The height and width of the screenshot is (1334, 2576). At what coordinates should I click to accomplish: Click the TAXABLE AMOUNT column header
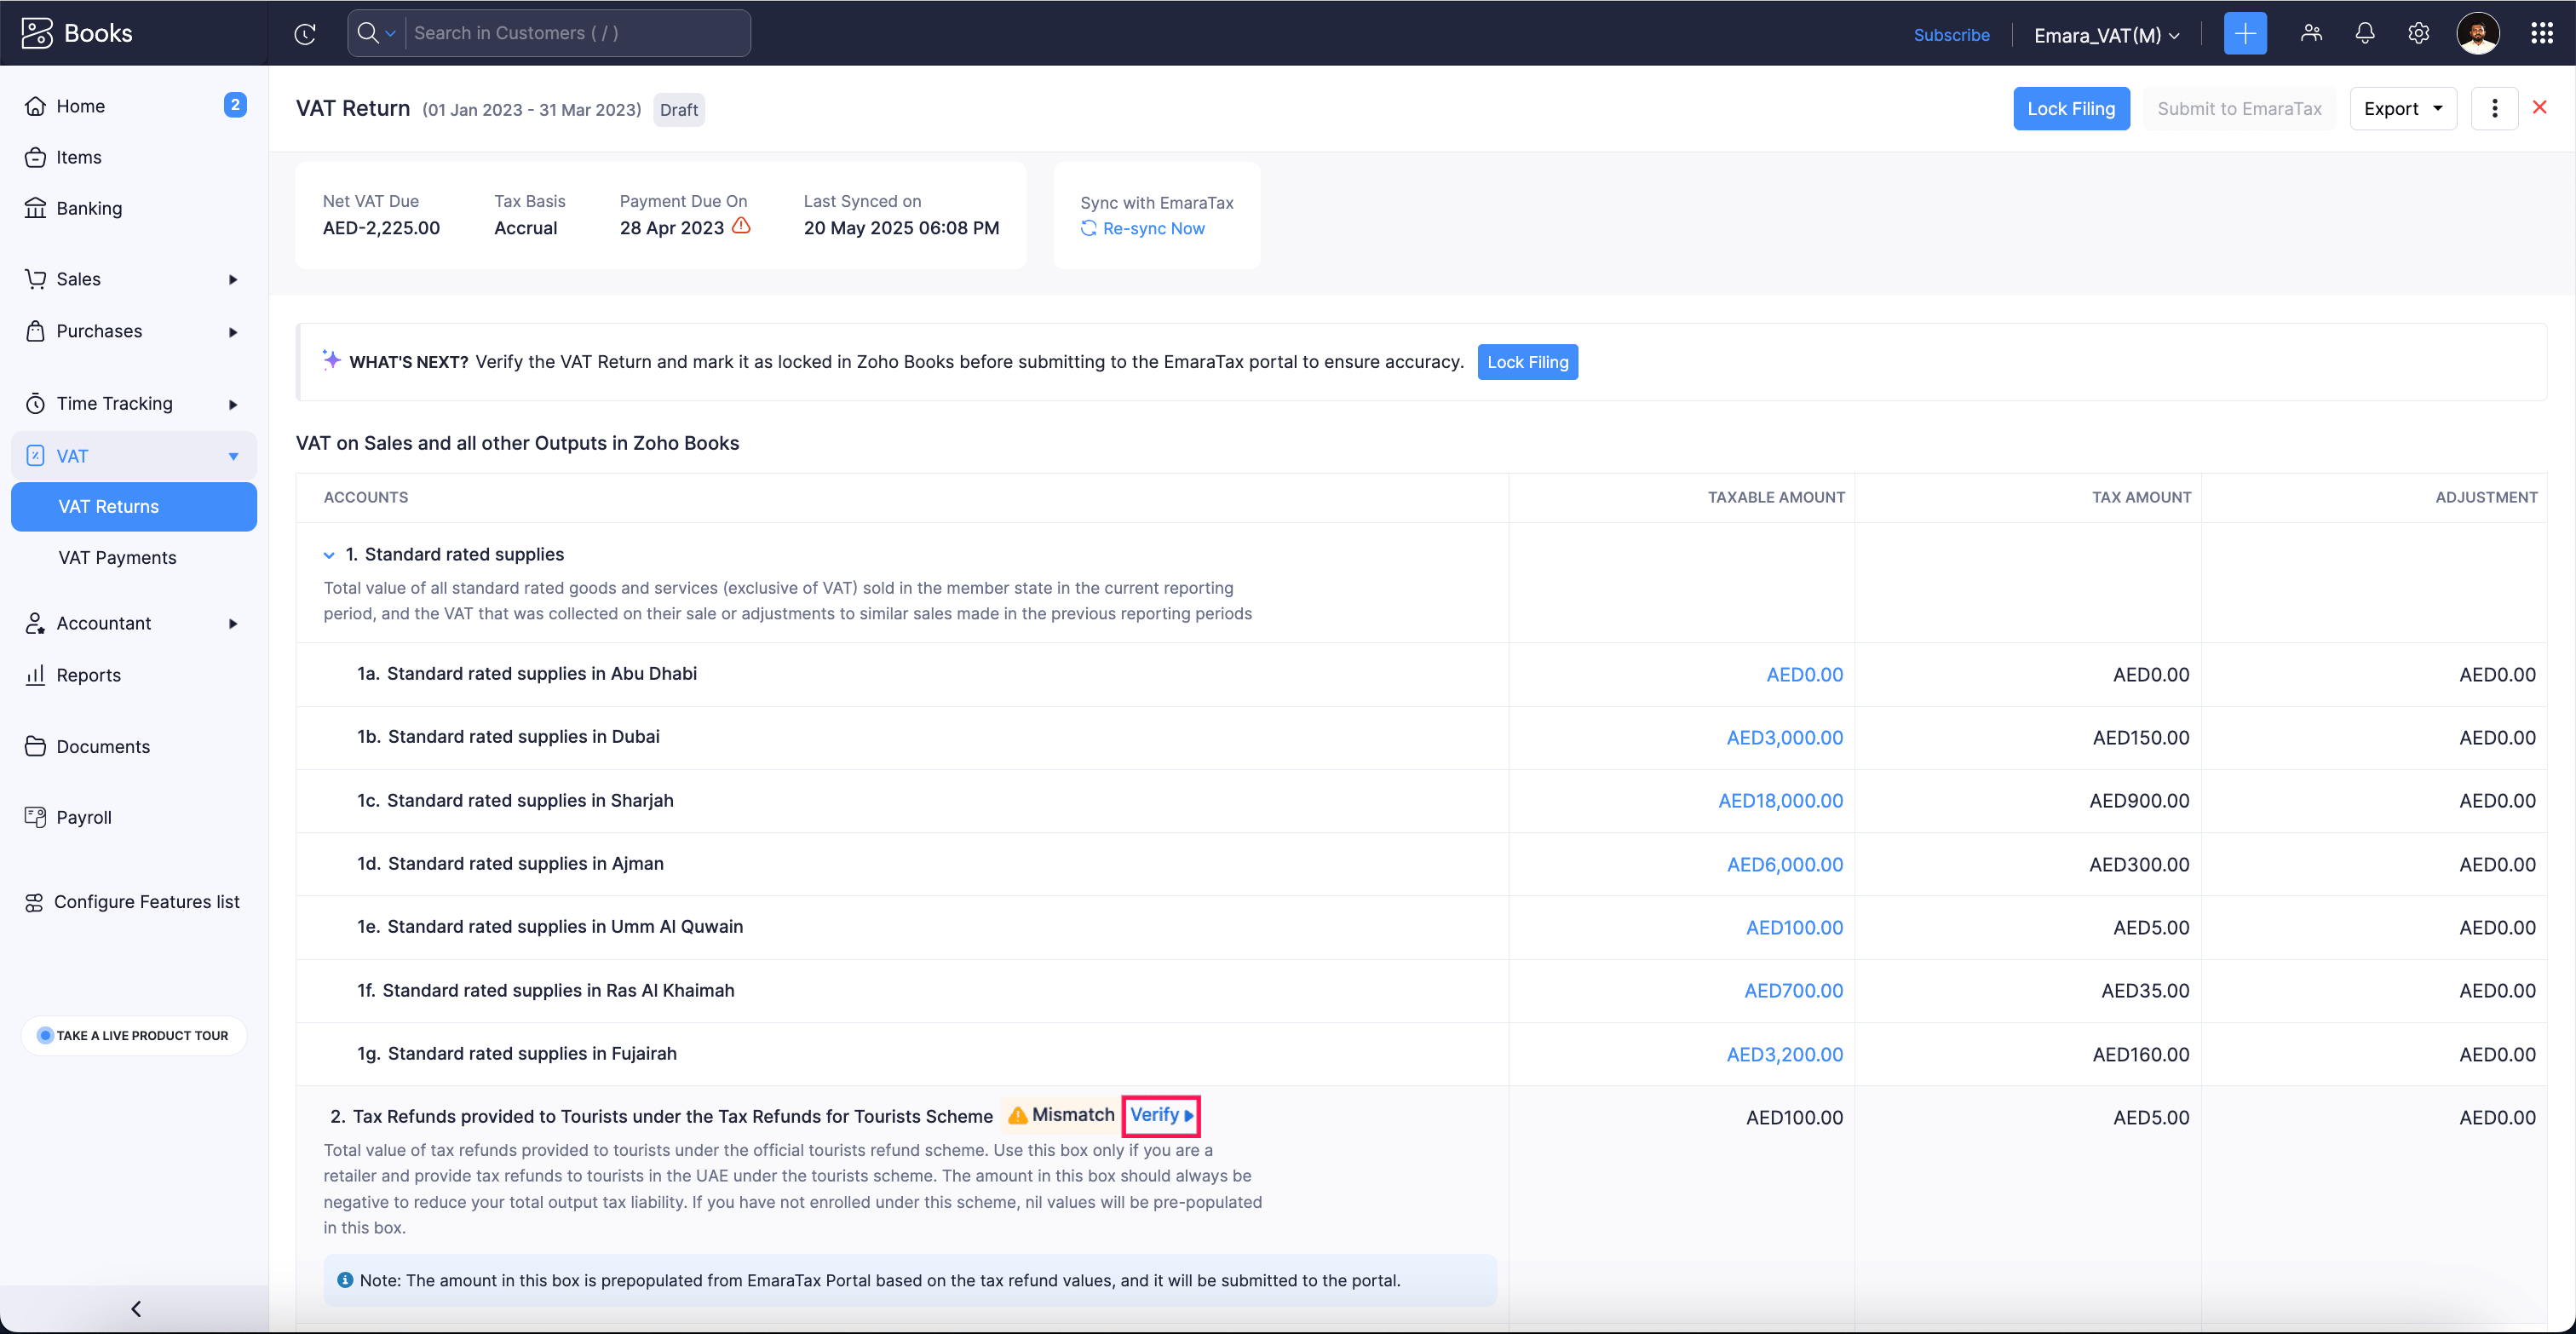1776,497
